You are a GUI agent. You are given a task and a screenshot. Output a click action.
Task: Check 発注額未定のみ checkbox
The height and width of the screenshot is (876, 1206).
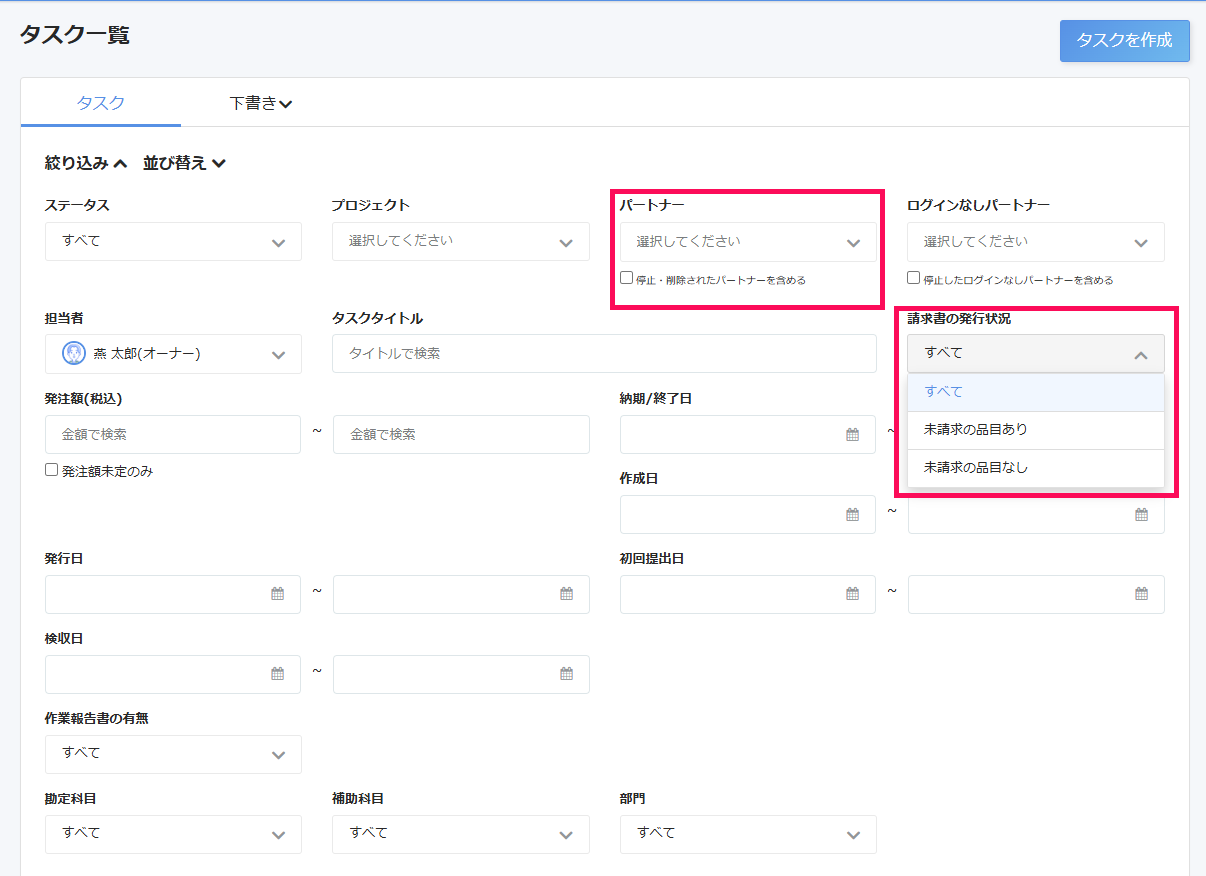coord(52,470)
